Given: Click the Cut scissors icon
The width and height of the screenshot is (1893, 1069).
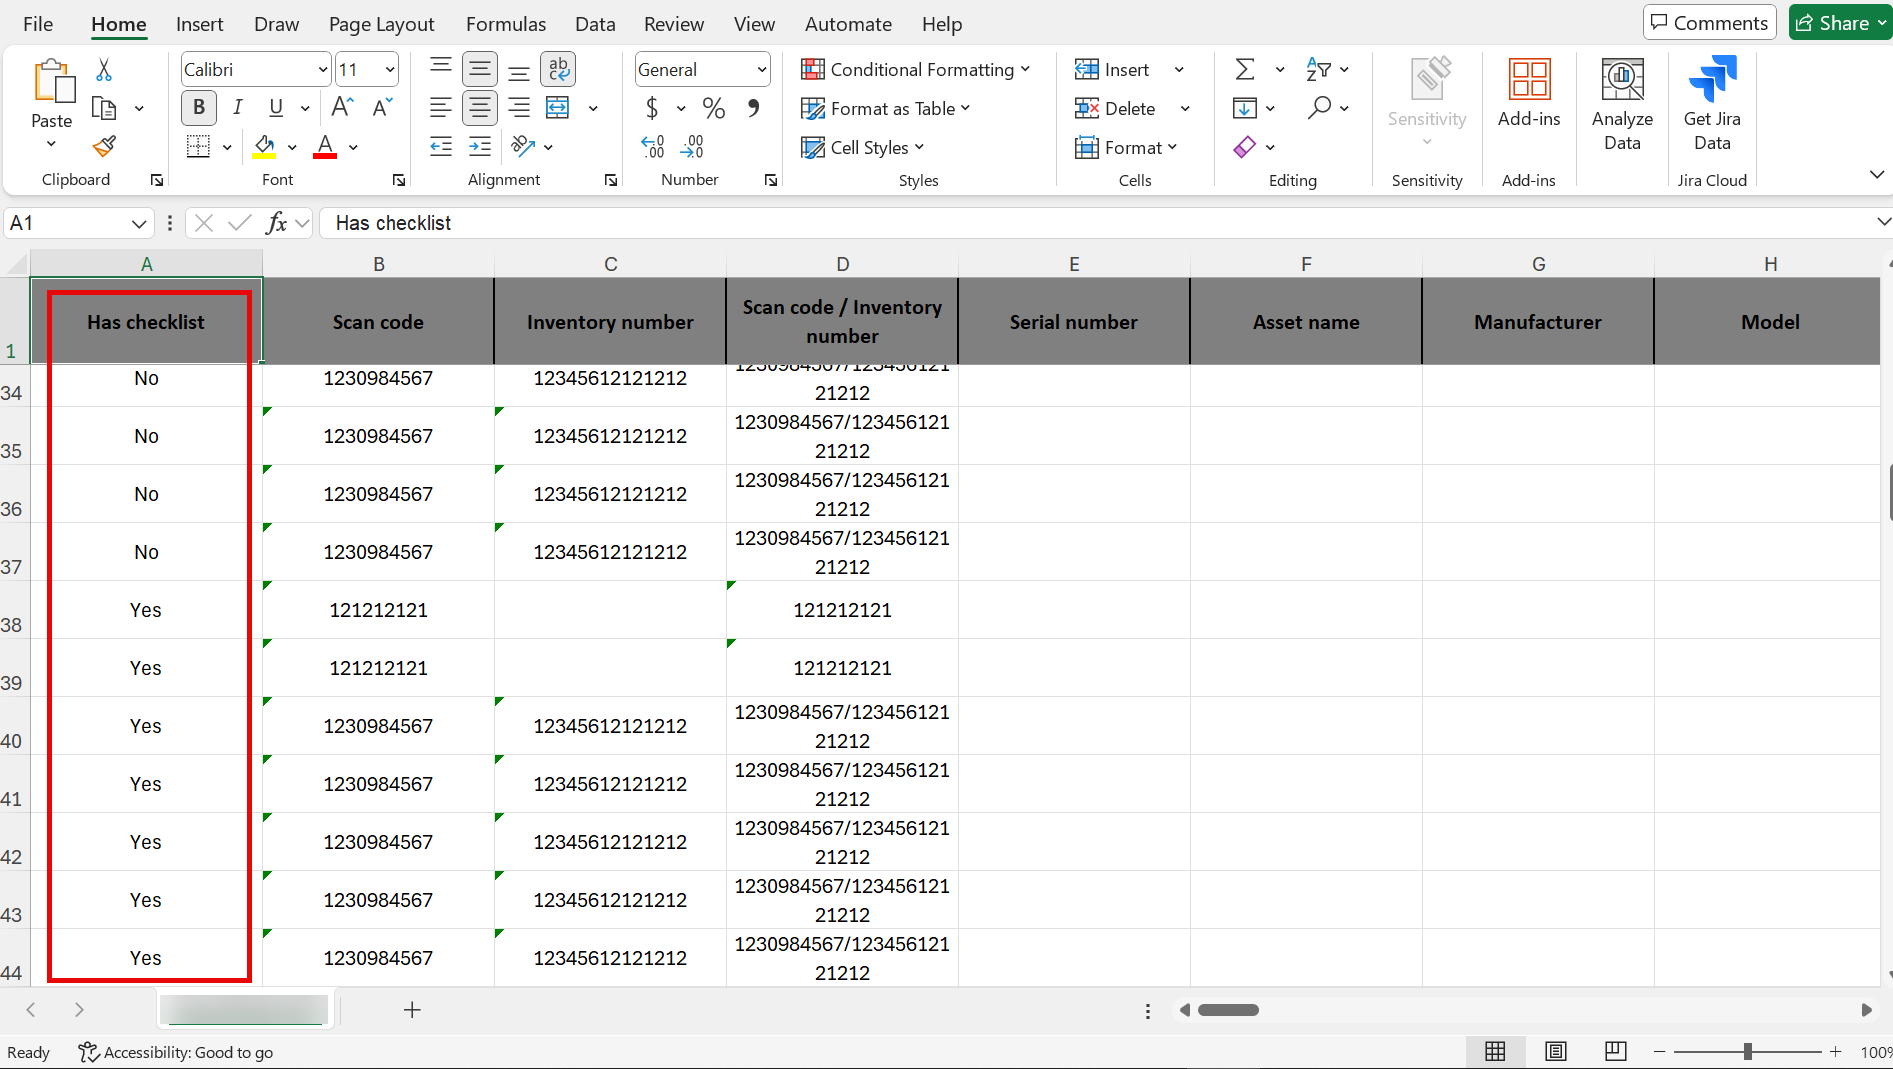Looking at the screenshot, I should click(x=104, y=70).
